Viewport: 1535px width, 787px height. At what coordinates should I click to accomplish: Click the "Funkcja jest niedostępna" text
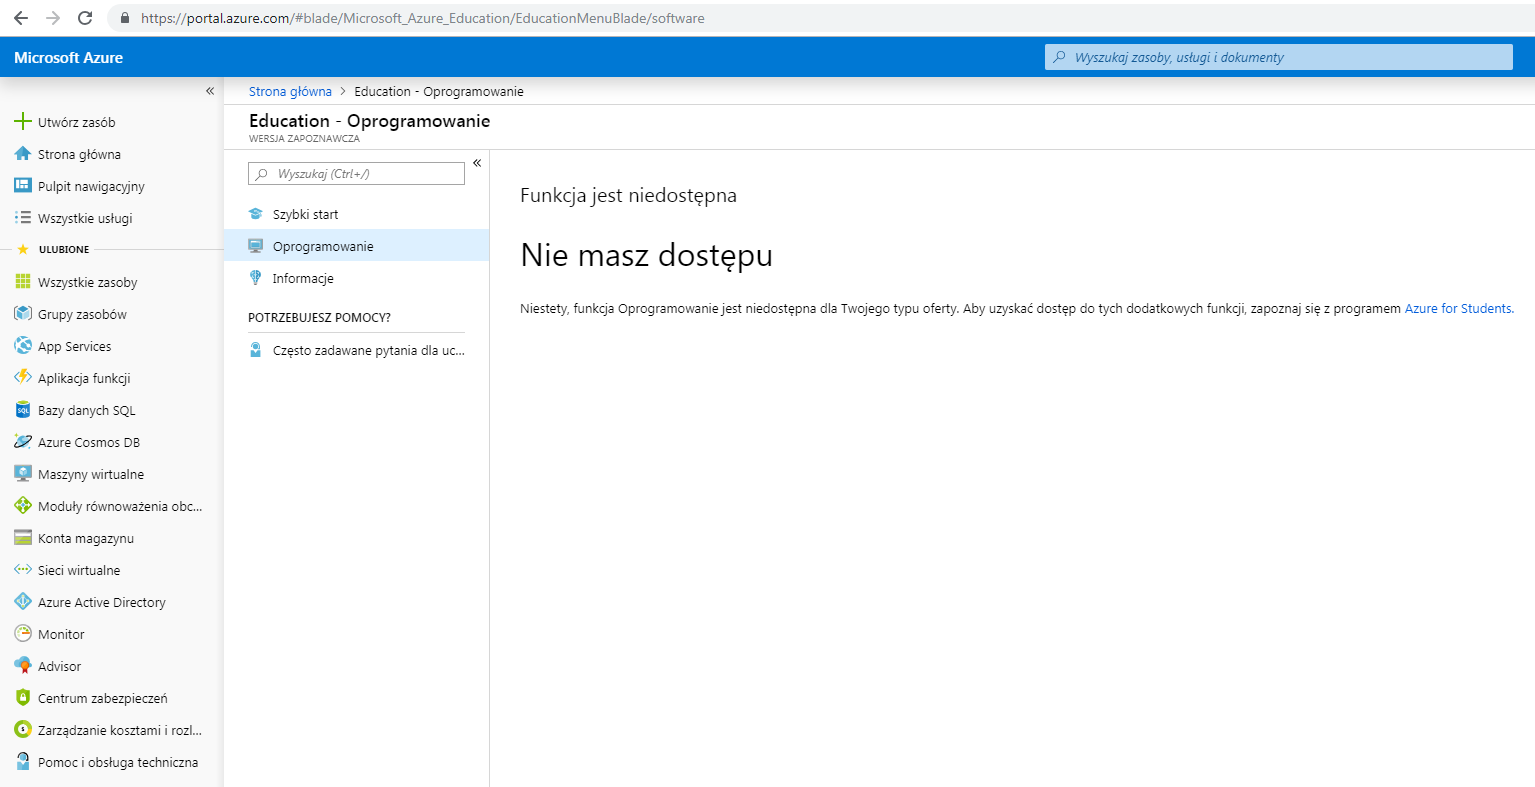[x=628, y=196]
